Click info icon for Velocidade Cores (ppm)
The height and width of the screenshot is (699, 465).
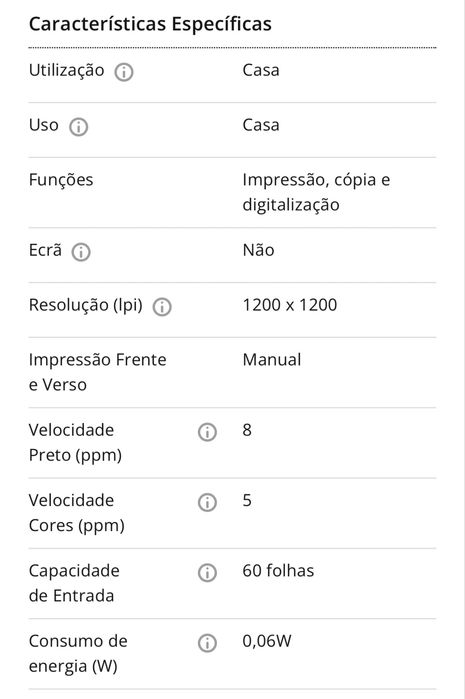coord(207,502)
